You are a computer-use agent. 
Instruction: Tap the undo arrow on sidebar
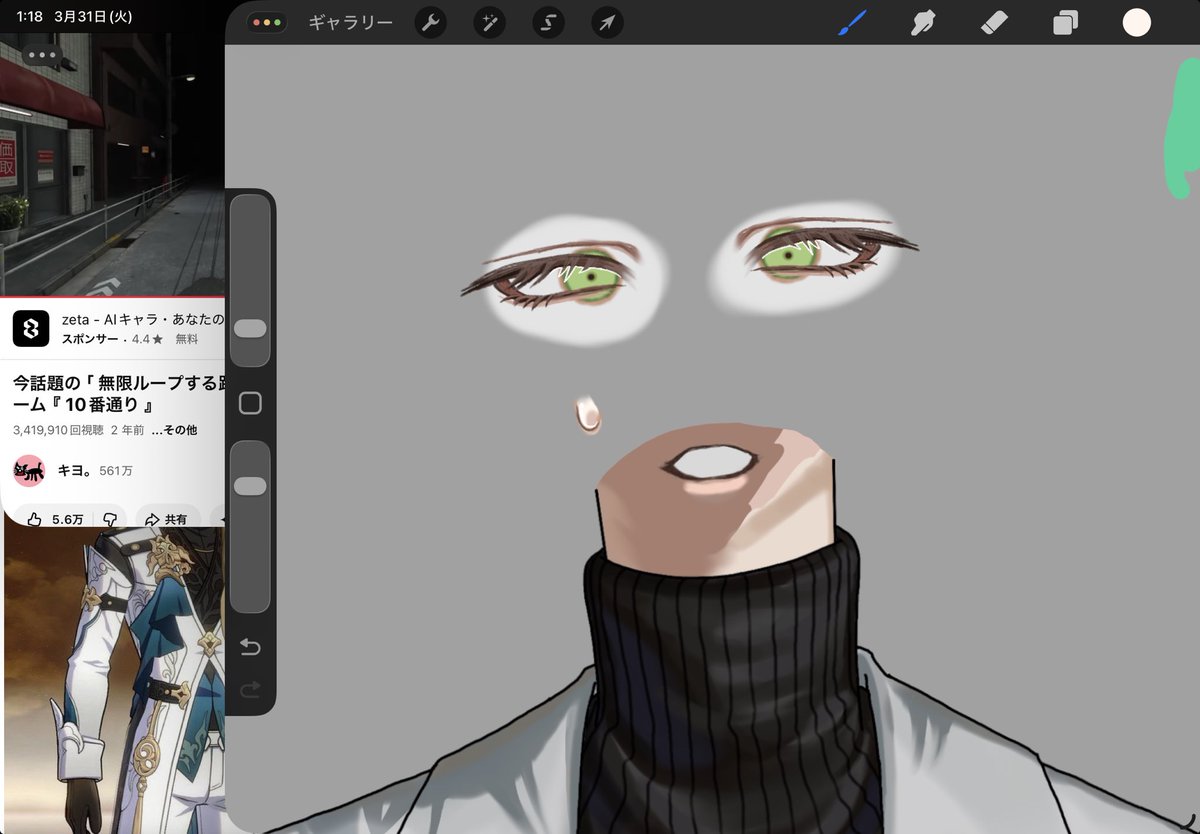tap(250, 648)
